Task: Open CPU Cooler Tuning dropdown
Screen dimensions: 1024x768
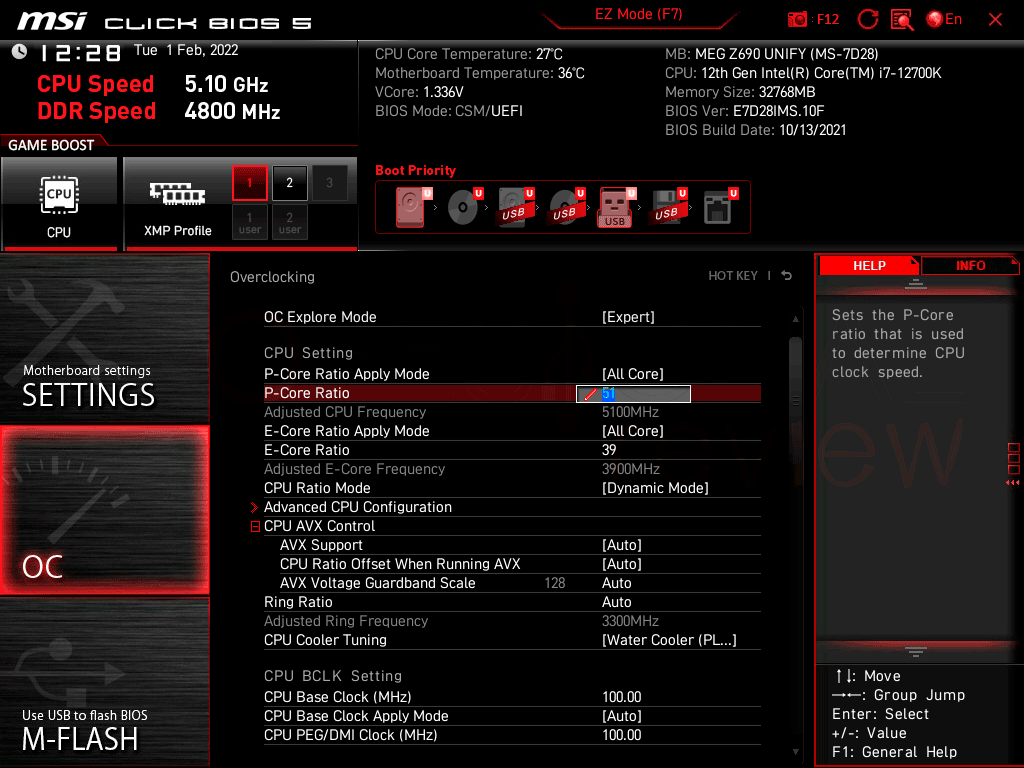Action: (669, 640)
